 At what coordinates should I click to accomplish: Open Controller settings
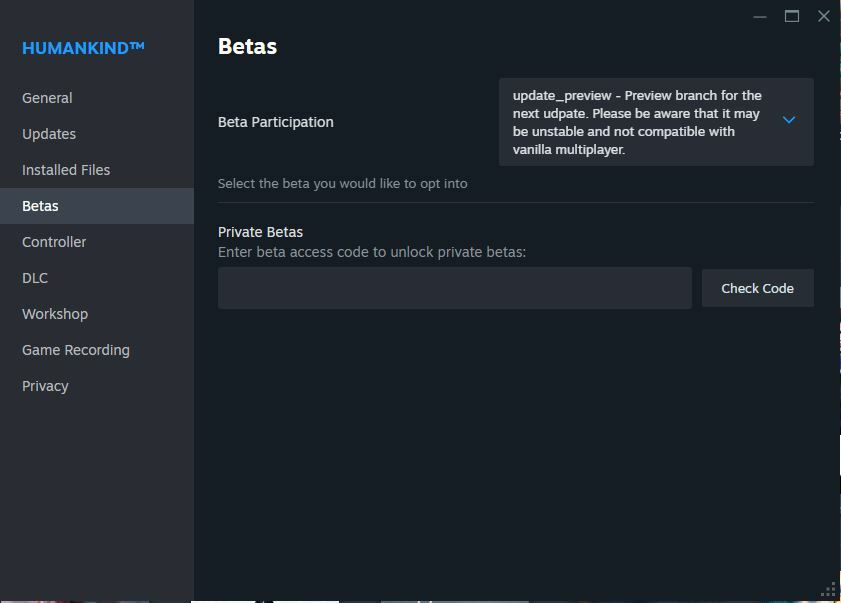(x=54, y=242)
